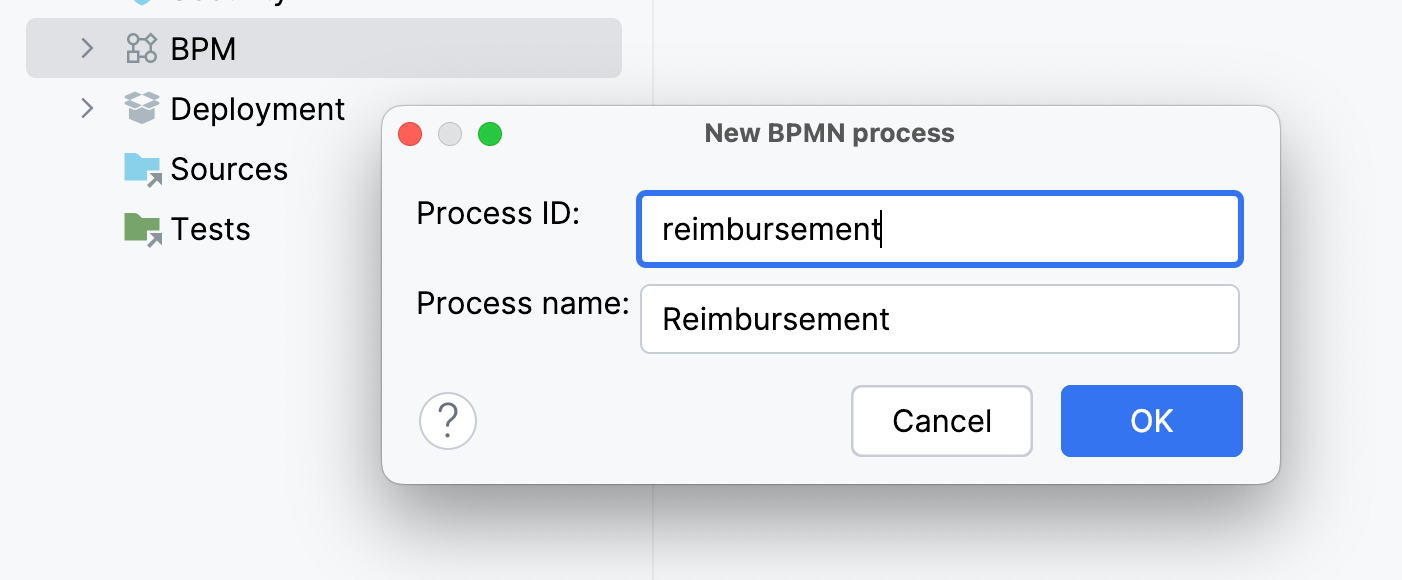Click the green zoom dialog button
The width and height of the screenshot is (1402, 580).
coord(490,134)
